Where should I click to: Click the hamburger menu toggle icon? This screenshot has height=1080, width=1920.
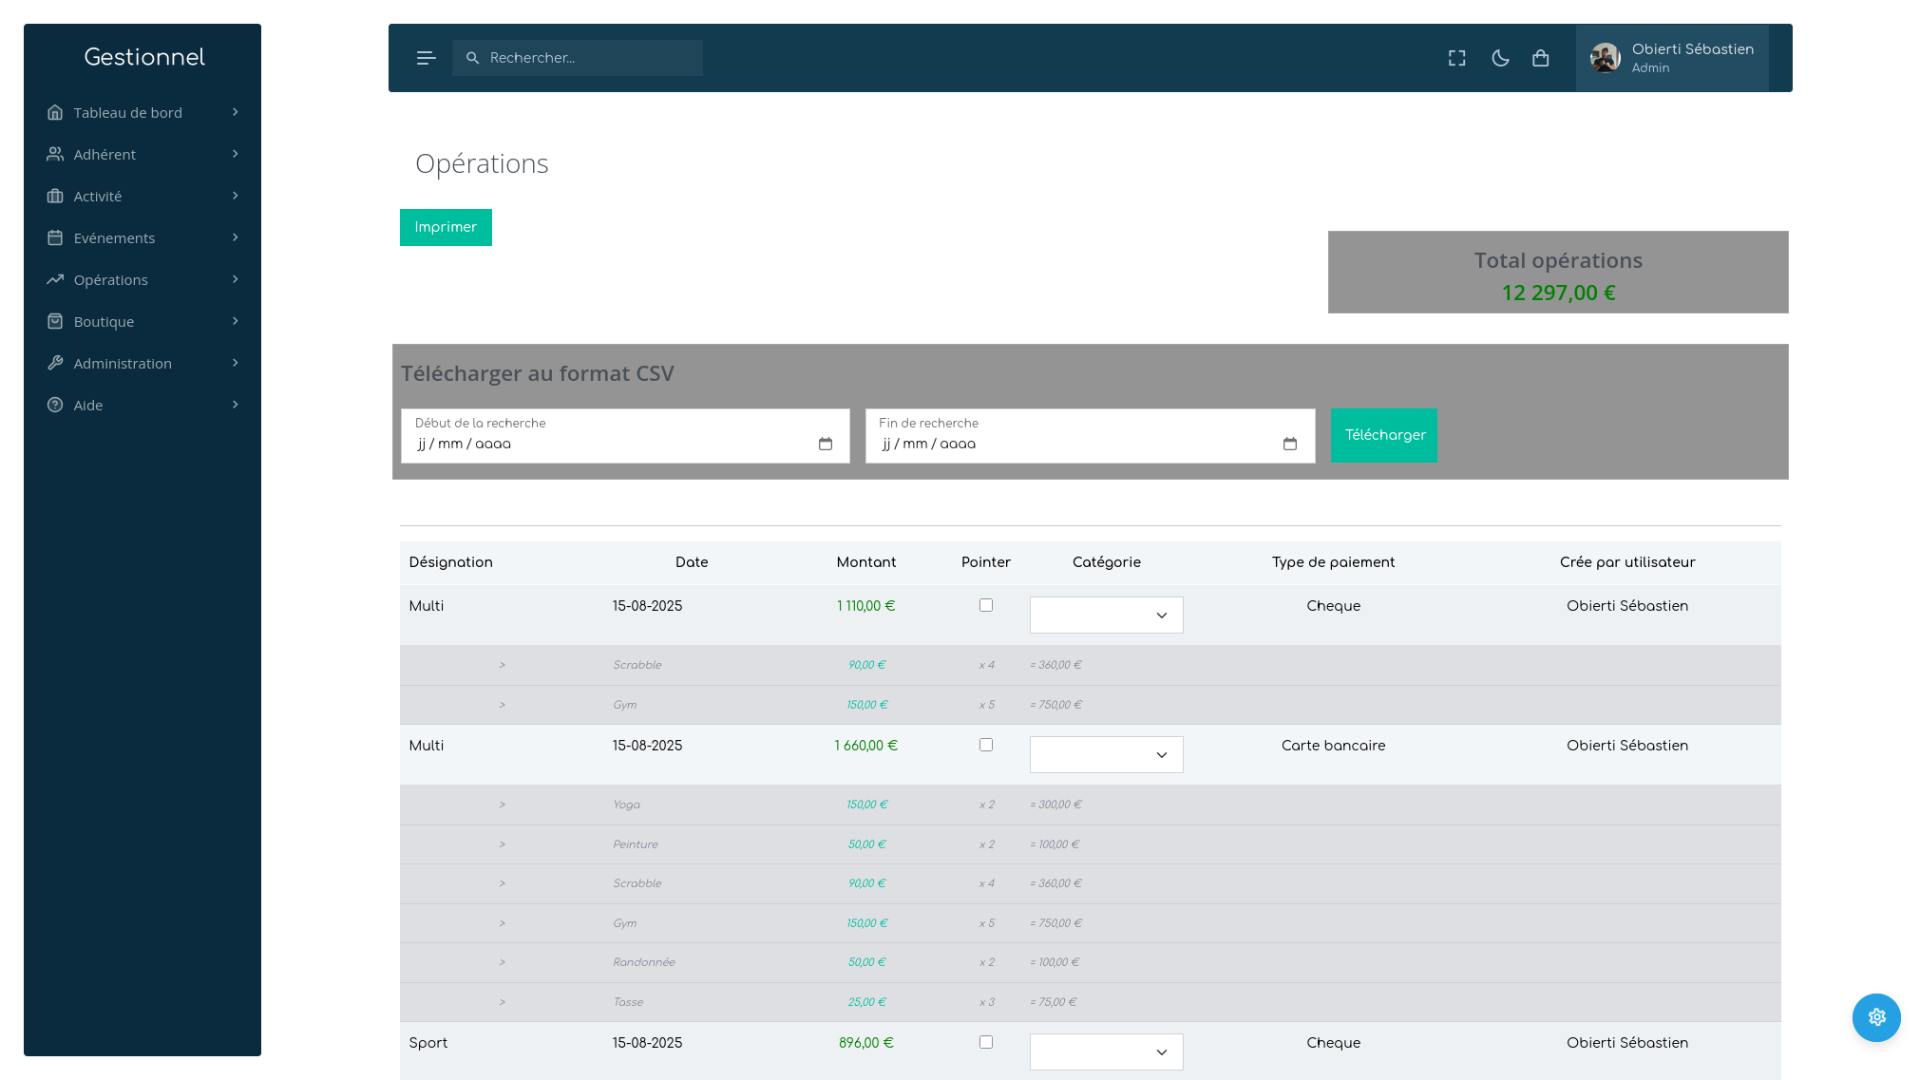click(x=426, y=58)
